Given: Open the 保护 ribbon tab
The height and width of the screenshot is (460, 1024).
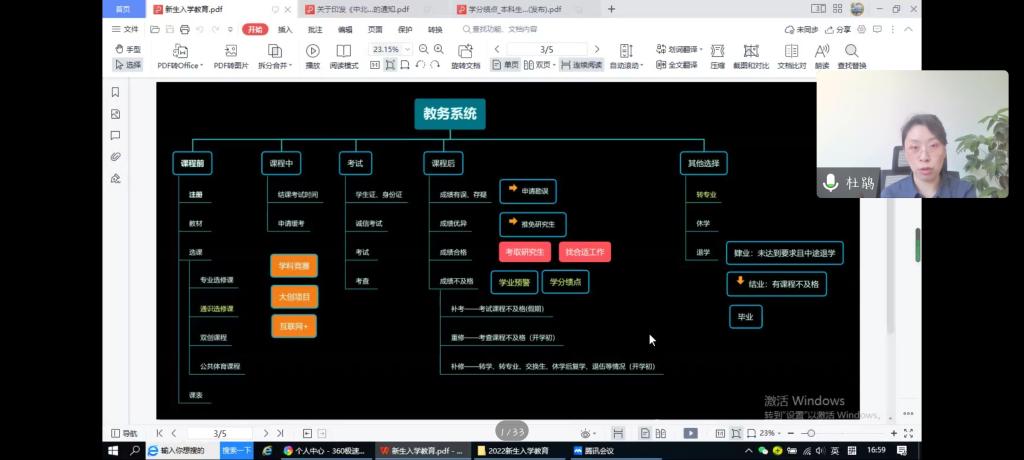Looking at the screenshot, I should [x=405, y=29].
